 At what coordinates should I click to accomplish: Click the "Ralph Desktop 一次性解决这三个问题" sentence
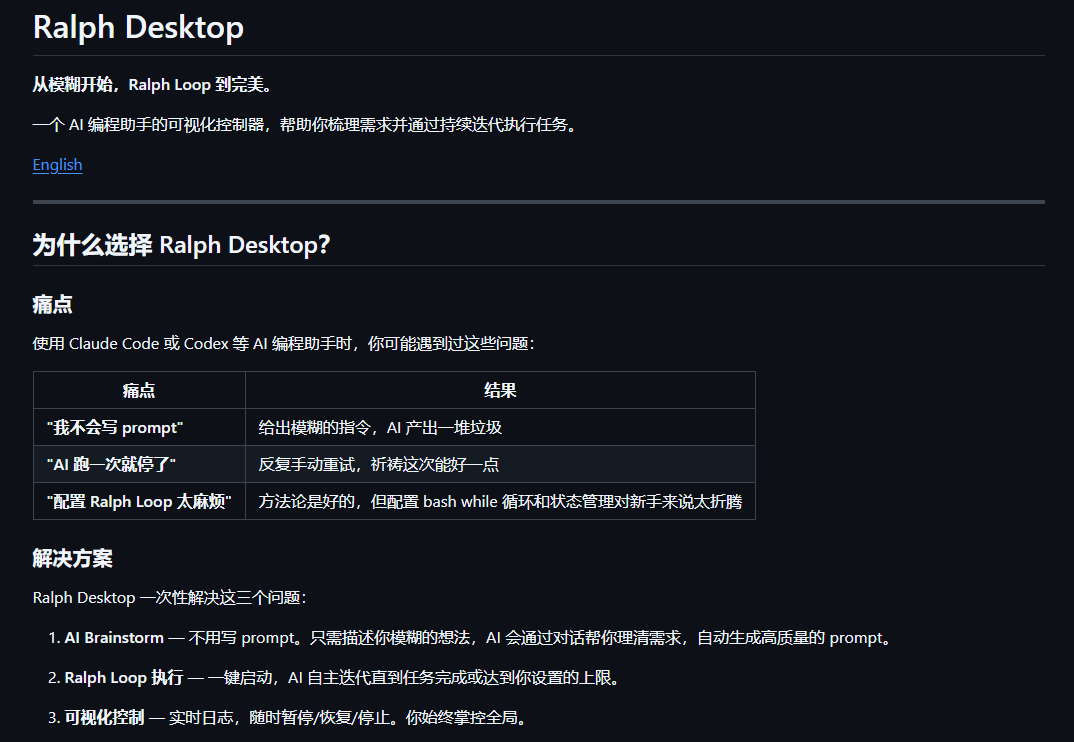pos(169,598)
